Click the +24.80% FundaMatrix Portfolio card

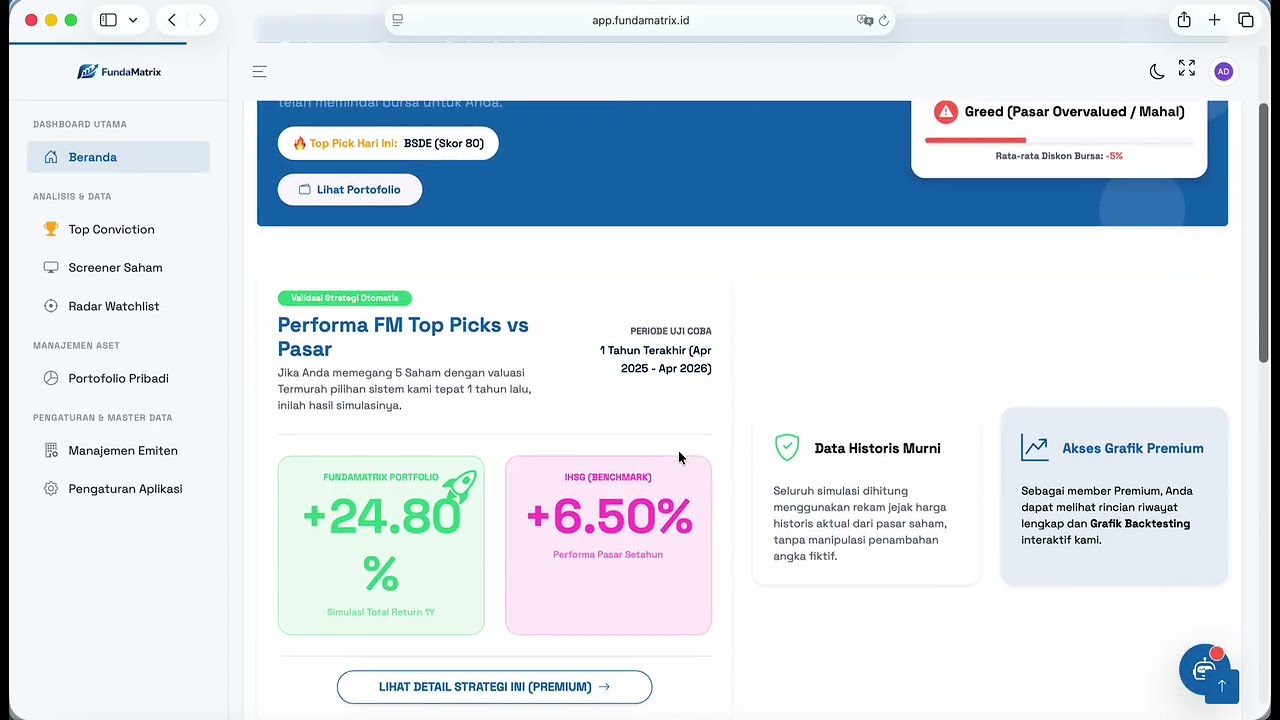381,545
